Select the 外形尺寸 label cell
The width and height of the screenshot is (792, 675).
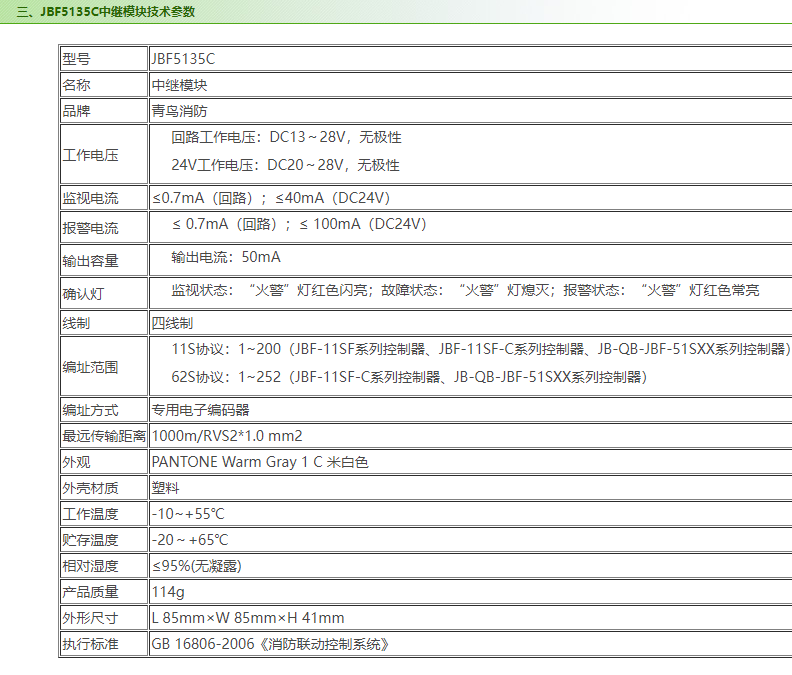[x=104, y=617]
